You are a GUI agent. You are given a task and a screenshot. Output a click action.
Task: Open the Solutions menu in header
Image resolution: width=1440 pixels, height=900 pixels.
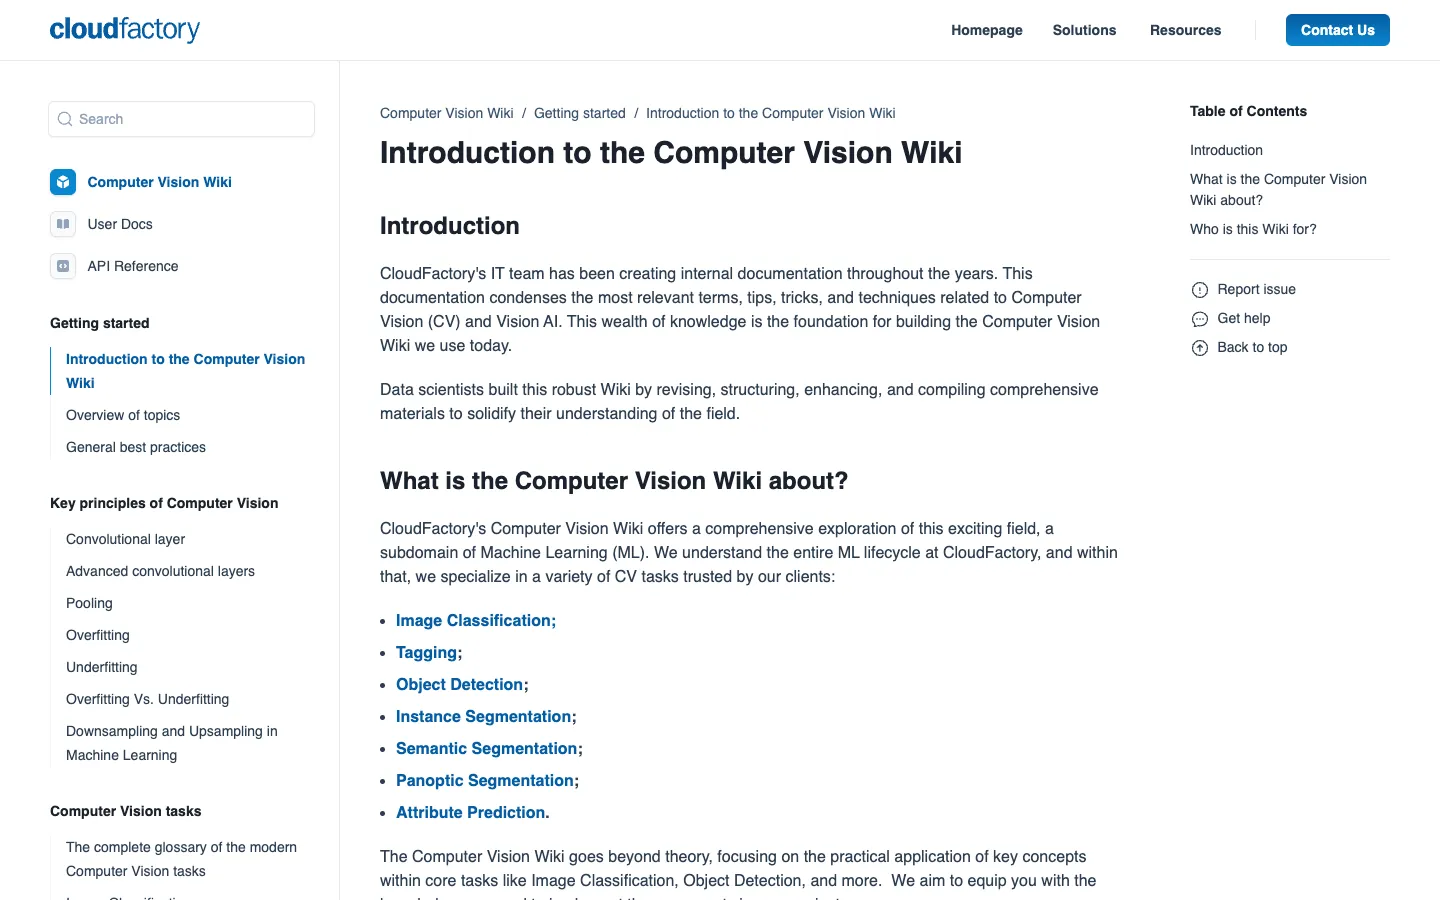pyautogui.click(x=1084, y=30)
